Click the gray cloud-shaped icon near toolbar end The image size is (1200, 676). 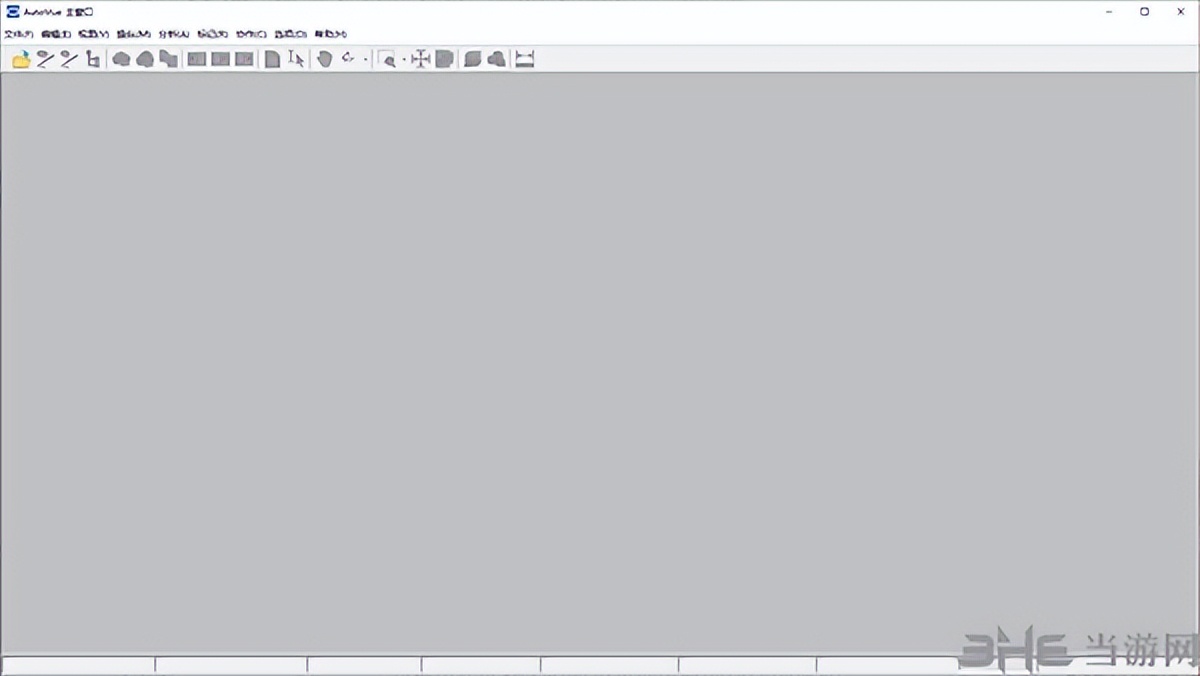tap(497, 59)
